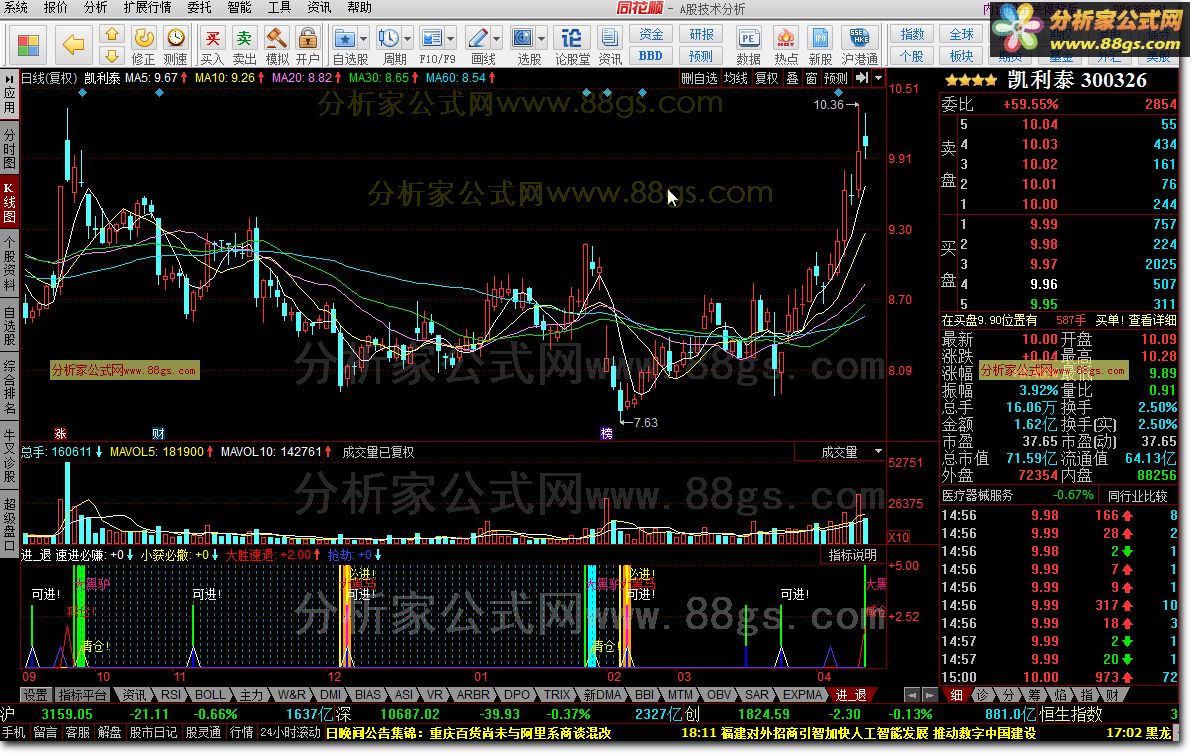The image size is (1192, 754).
Task: Open the 模拟 gavel icon
Action: 276,37
